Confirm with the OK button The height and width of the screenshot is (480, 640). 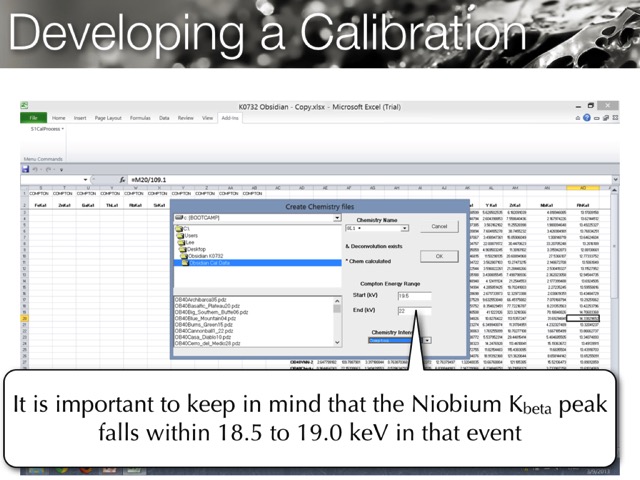pyautogui.click(x=438, y=256)
